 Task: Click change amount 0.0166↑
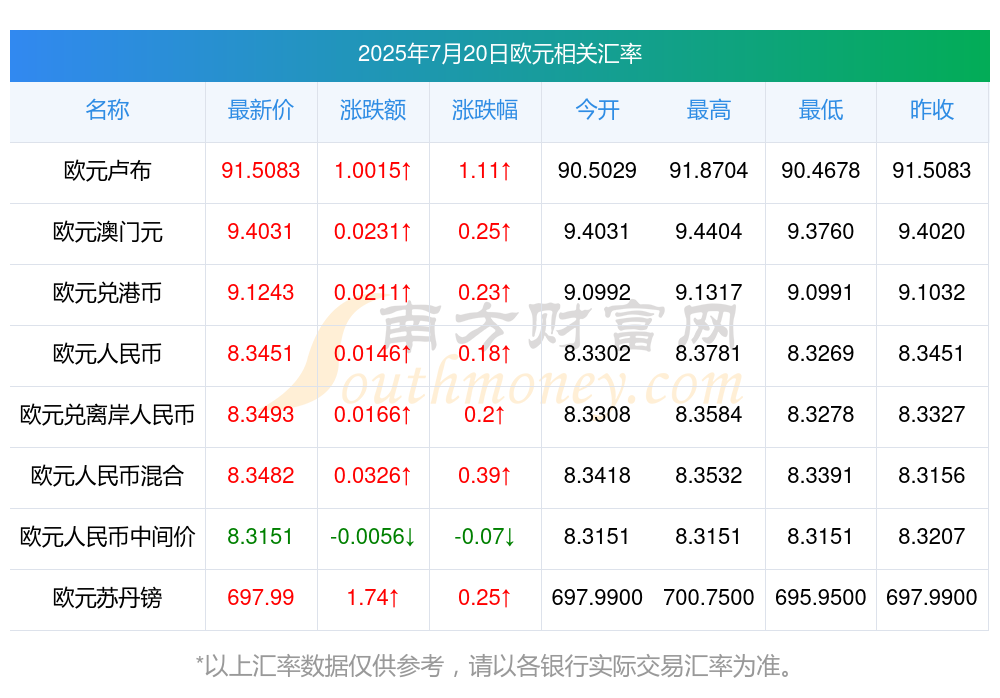[373, 414]
